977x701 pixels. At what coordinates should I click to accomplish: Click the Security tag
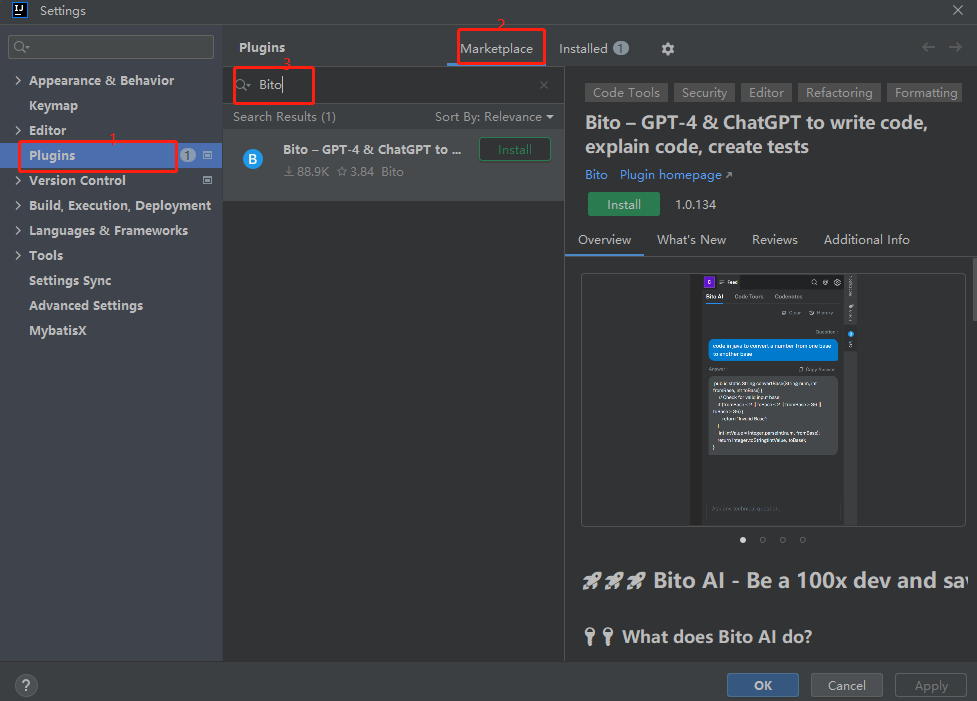click(x=704, y=93)
